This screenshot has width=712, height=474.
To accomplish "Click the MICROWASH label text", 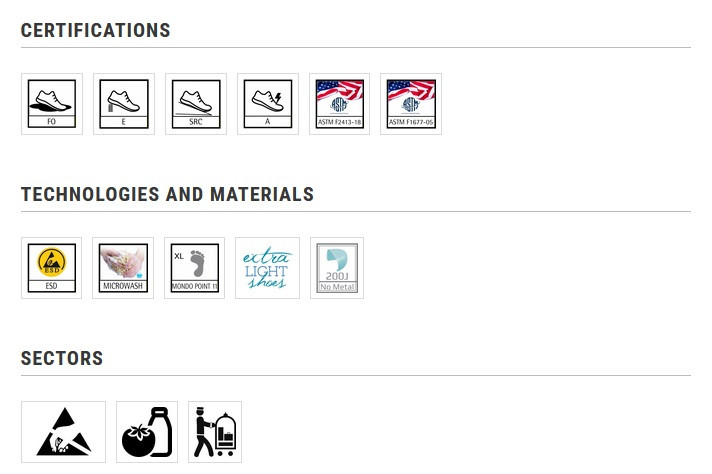I will click(x=123, y=286).
